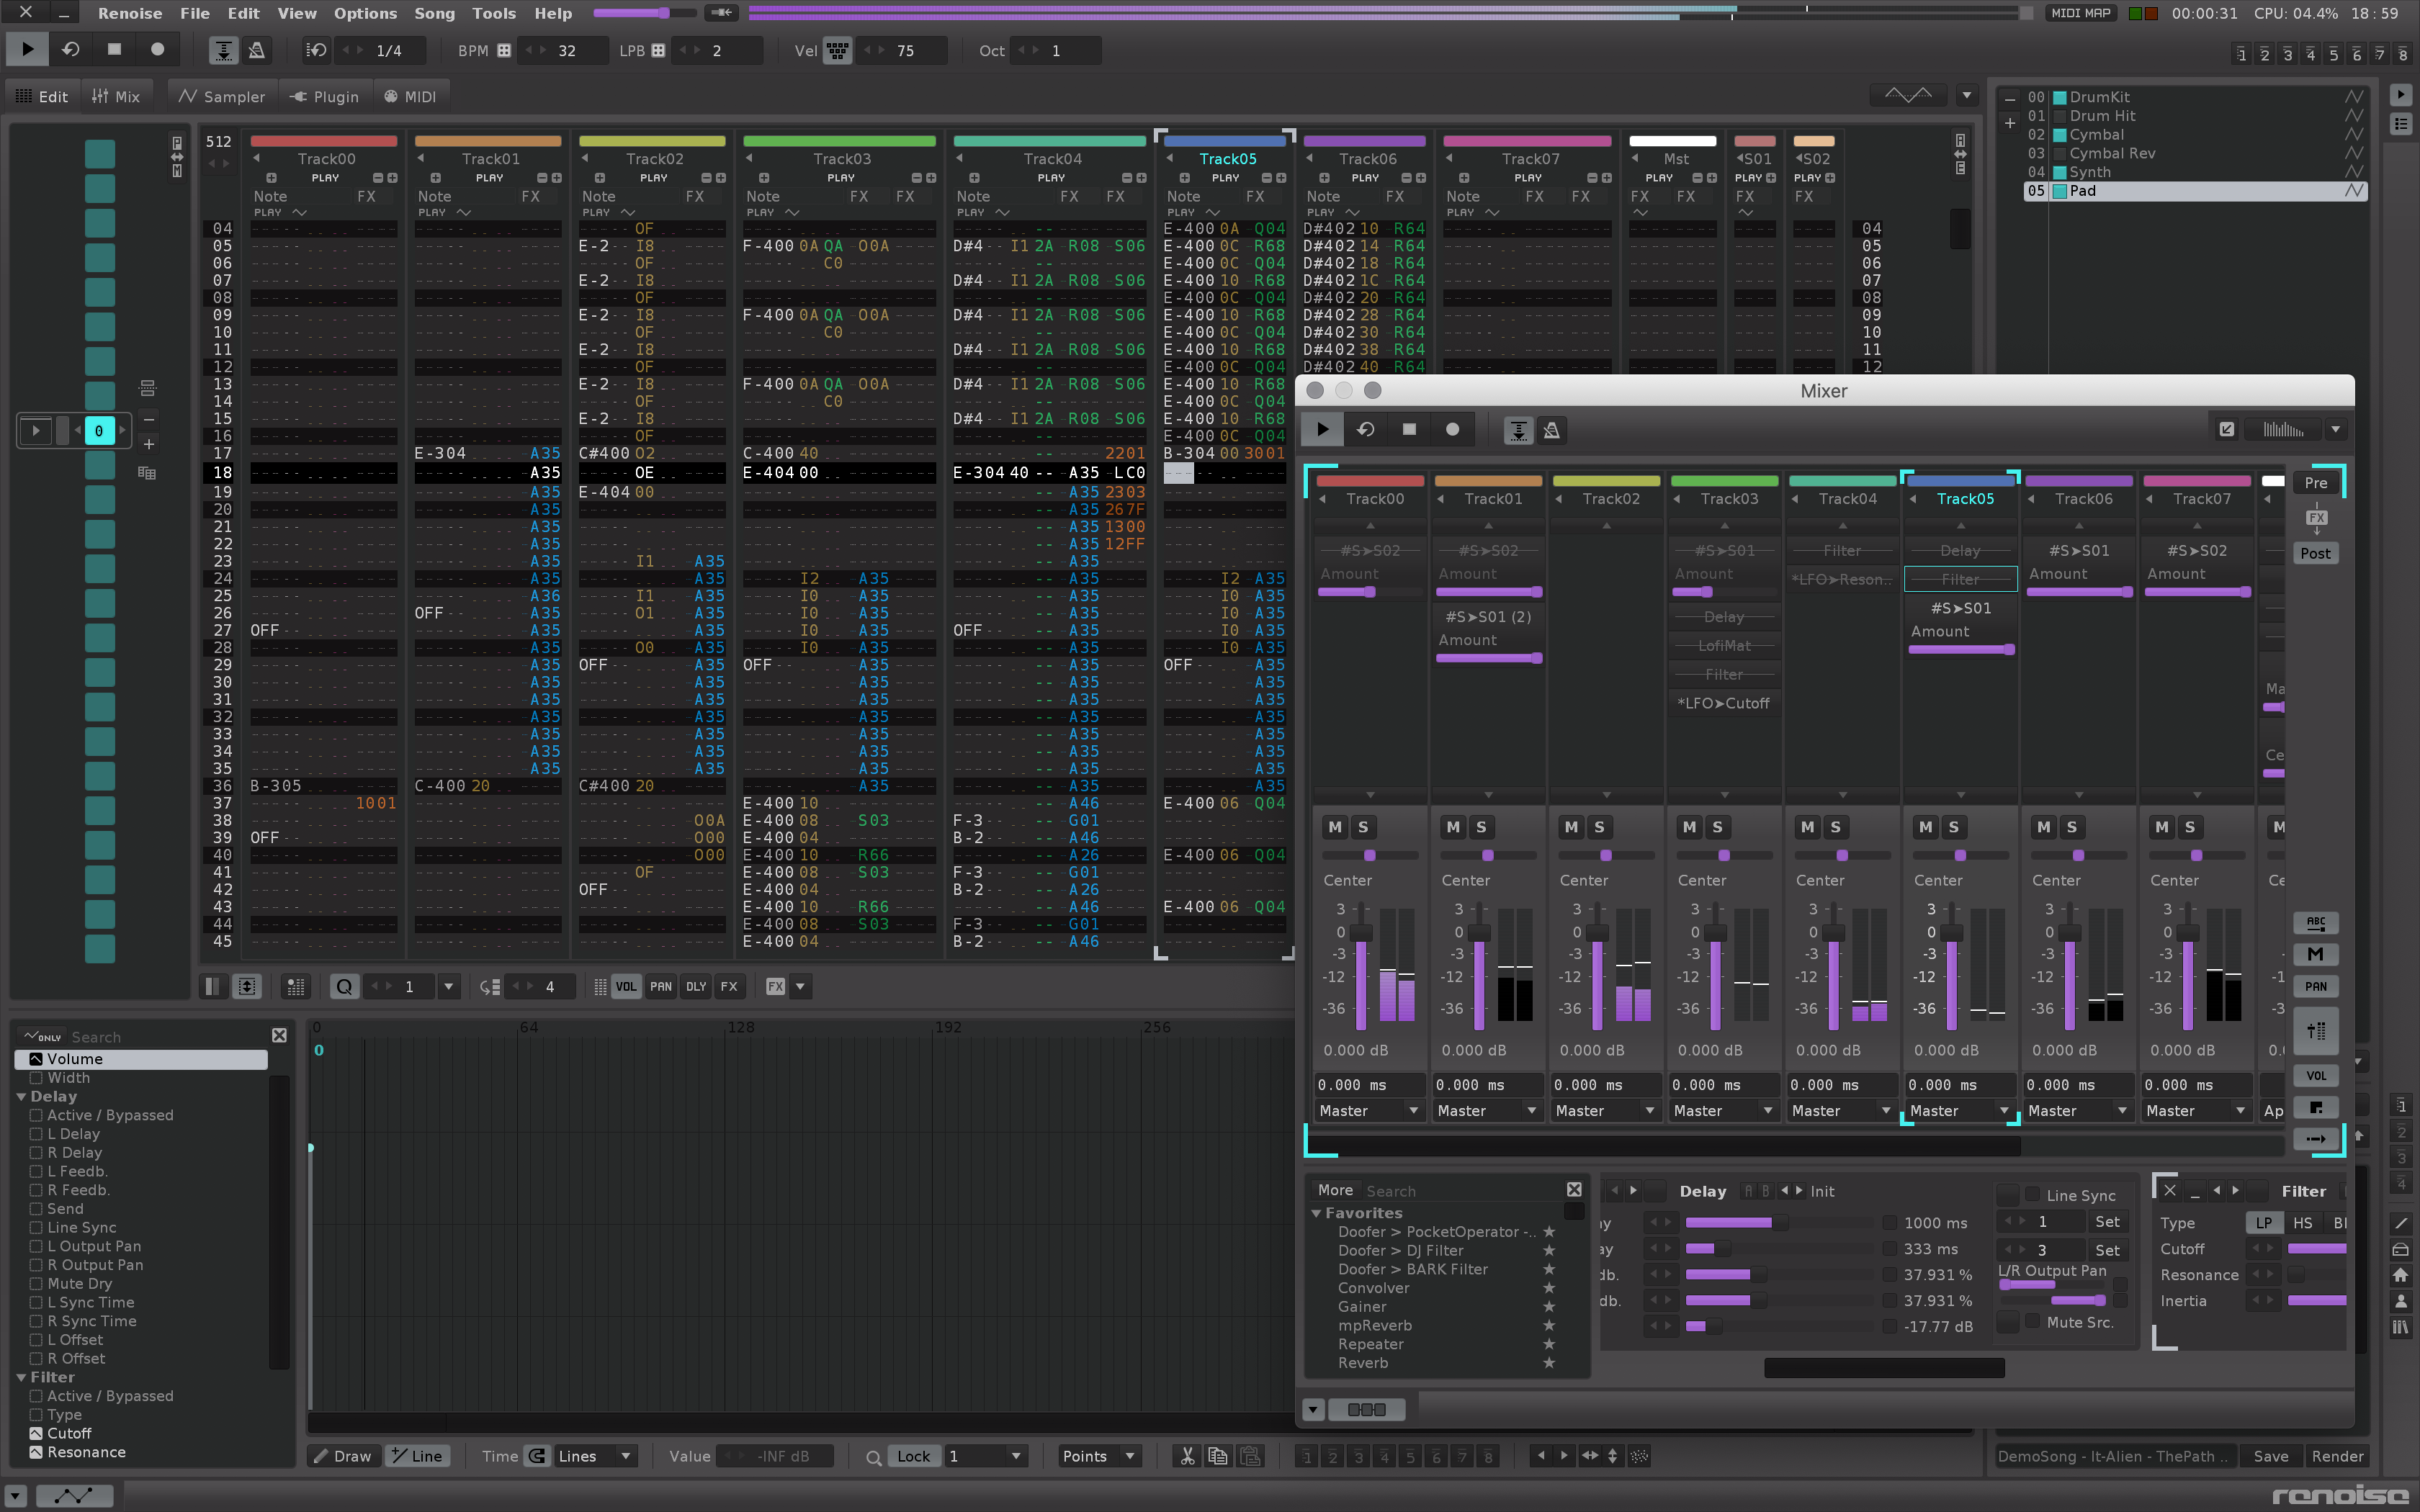Toggle pattern loop in main transport
This screenshot has height=1512, width=2420.
coord(71,49)
